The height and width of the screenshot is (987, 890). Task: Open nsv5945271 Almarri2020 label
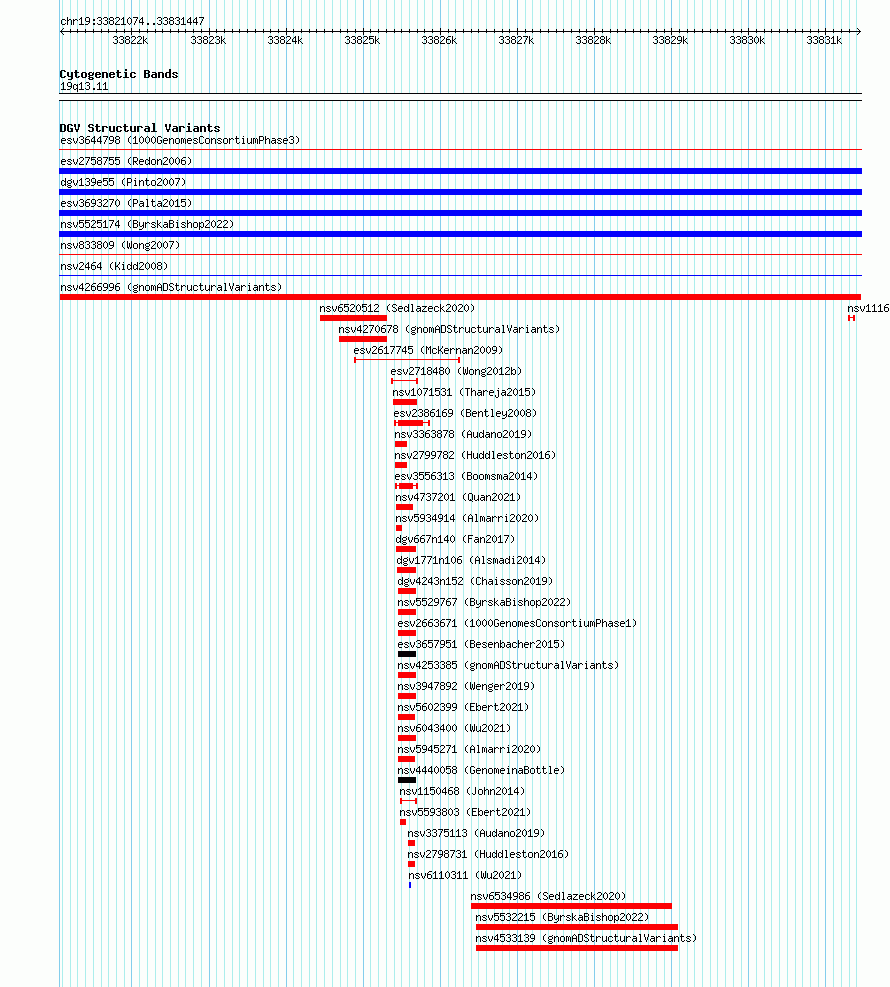(x=470, y=749)
